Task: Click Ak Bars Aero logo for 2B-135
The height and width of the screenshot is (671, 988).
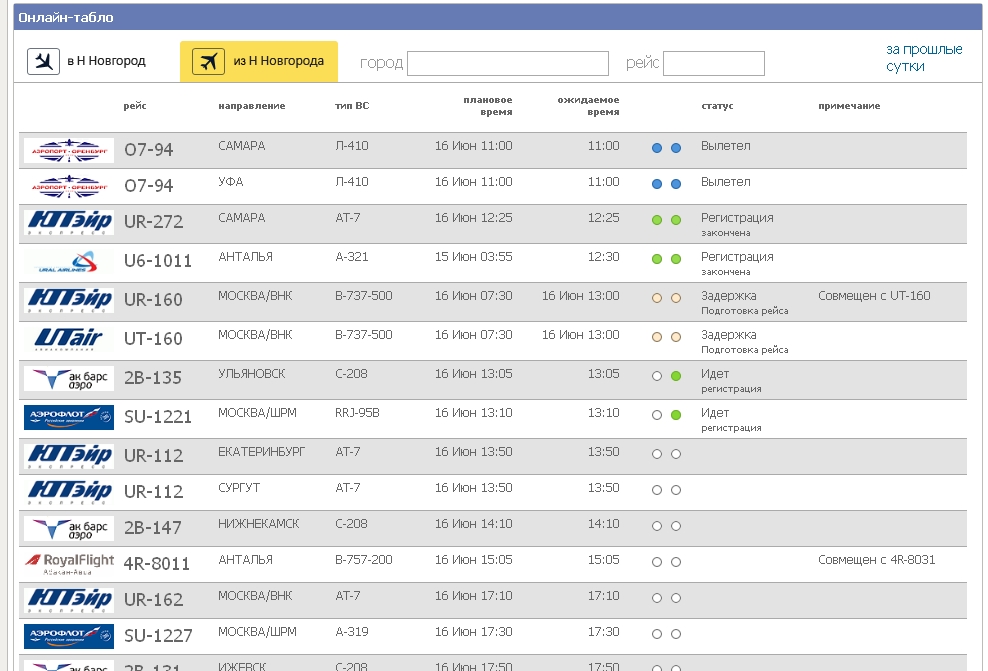Action: (x=69, y=379)
